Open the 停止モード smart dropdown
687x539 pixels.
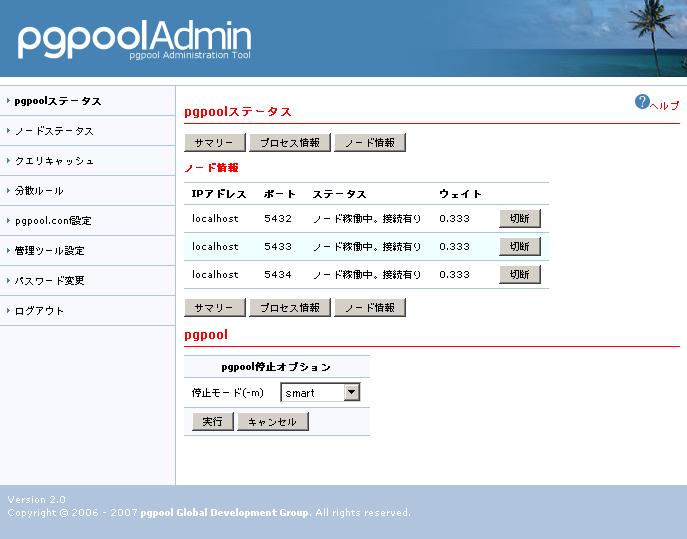pos(320,393)
